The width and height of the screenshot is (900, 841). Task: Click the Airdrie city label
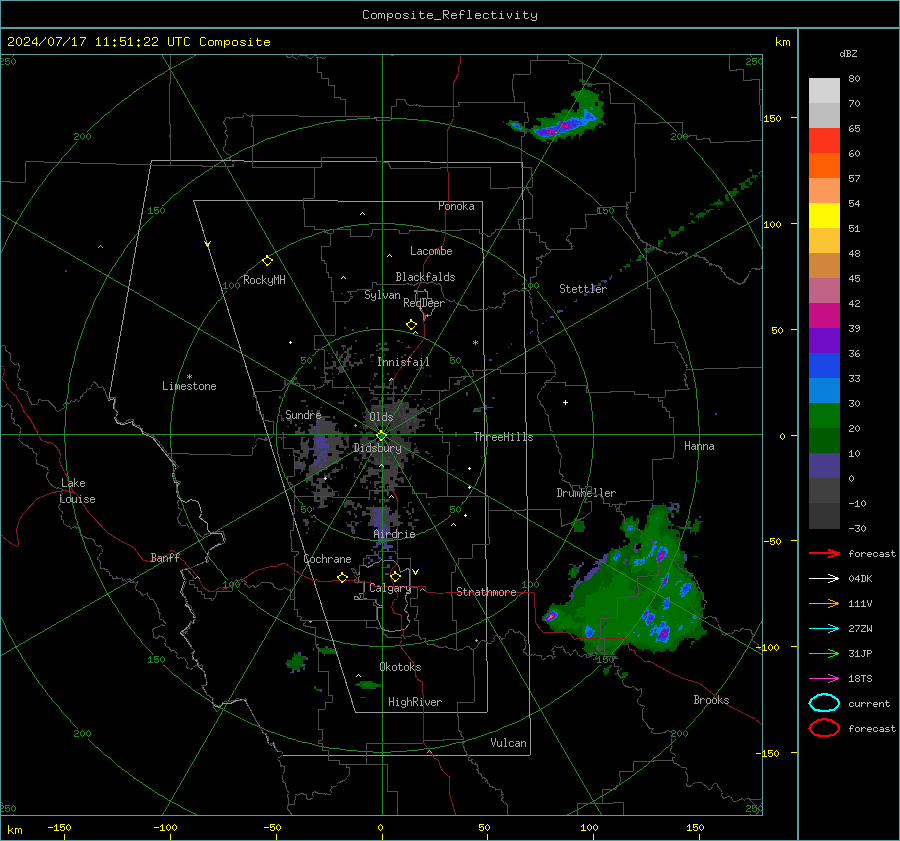click(x=394, y=534)
